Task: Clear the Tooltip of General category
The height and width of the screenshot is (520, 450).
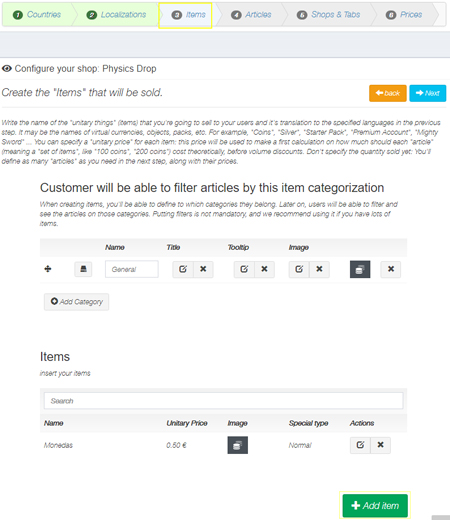Action: pyautogui.click(x=264, y=269)
